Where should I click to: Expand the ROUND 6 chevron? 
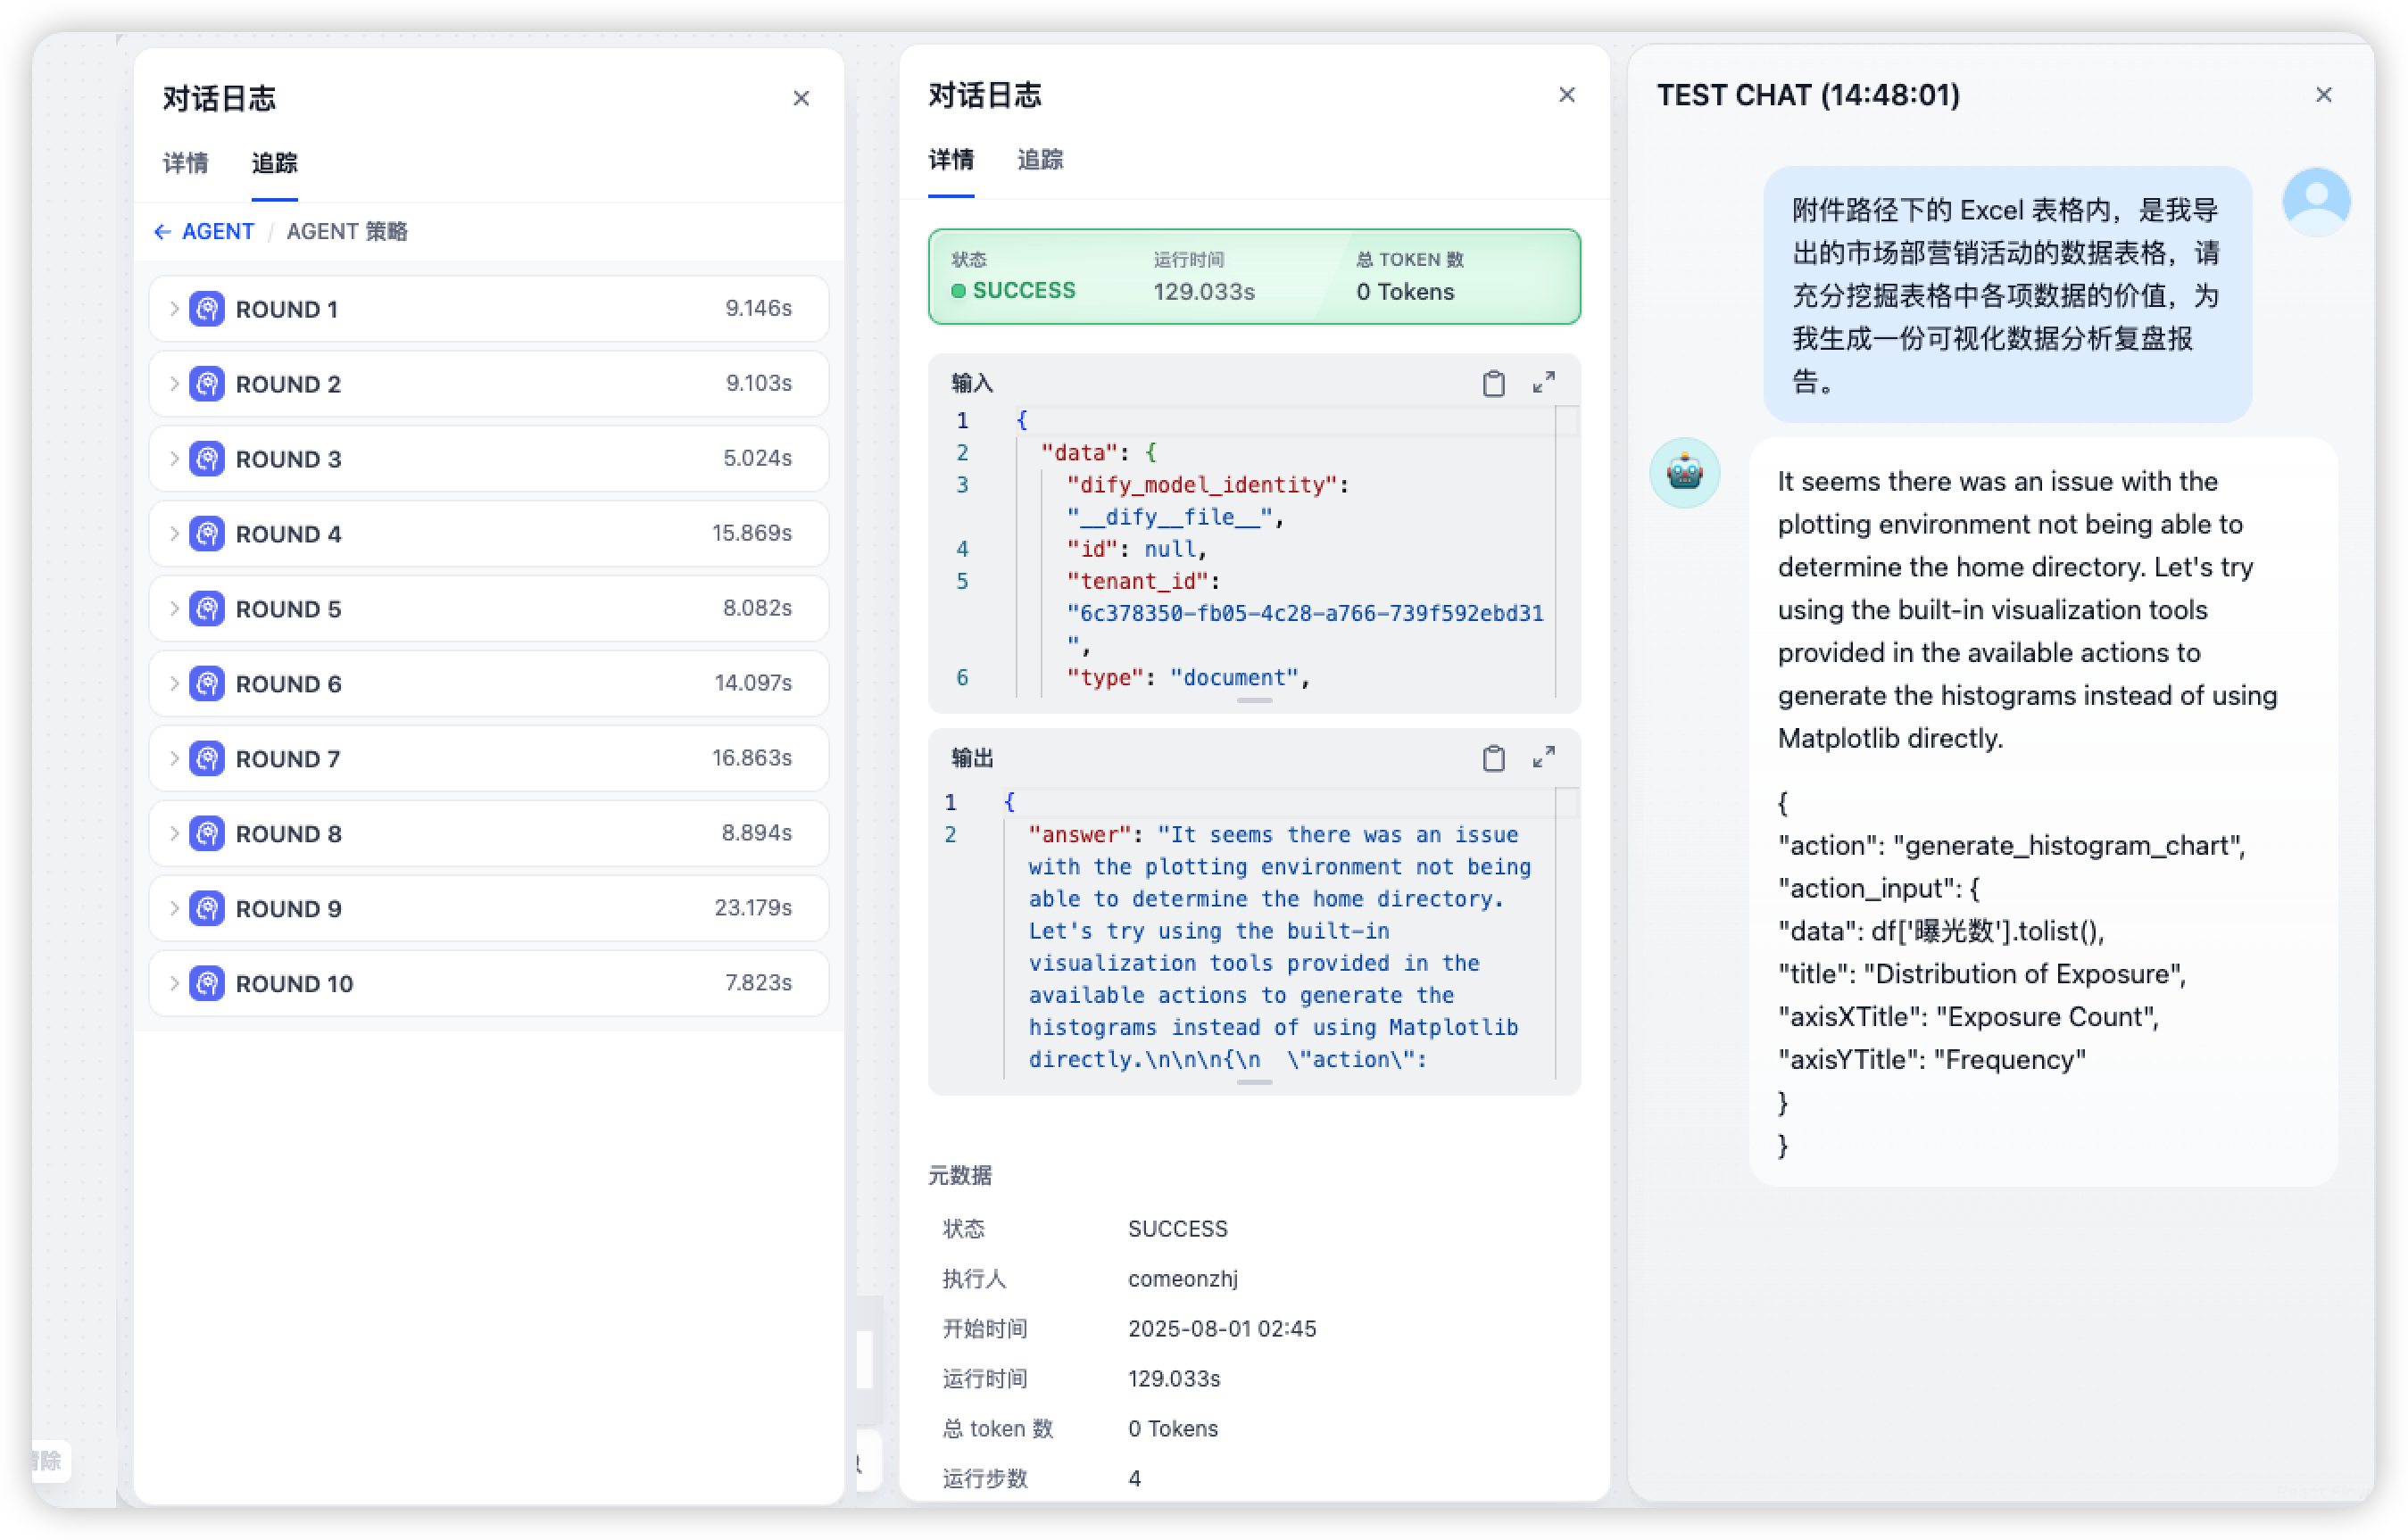click(x=173, y=684)
